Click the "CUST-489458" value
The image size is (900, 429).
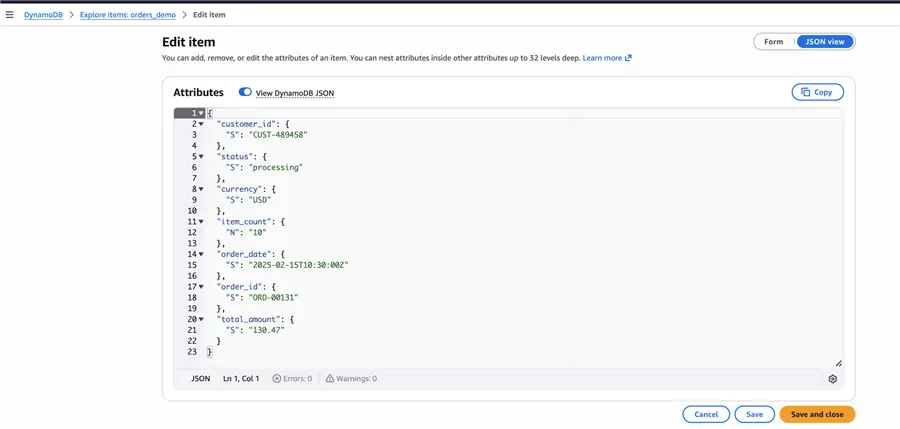(278, 135)
